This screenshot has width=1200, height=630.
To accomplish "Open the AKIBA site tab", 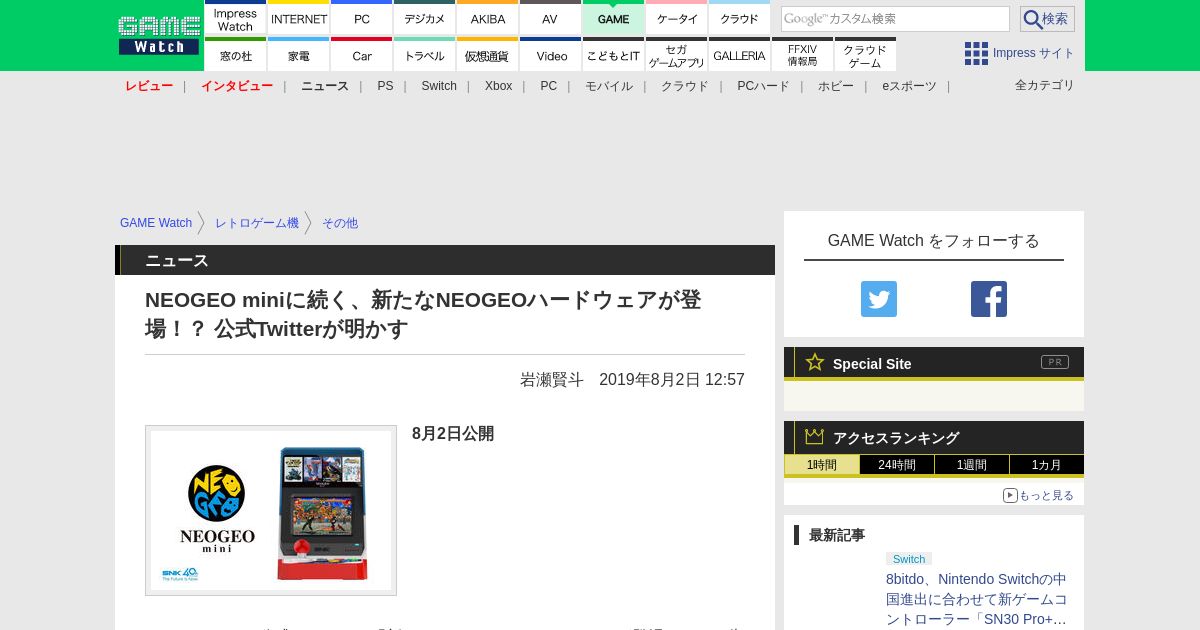I will click(x=488, y=18).
